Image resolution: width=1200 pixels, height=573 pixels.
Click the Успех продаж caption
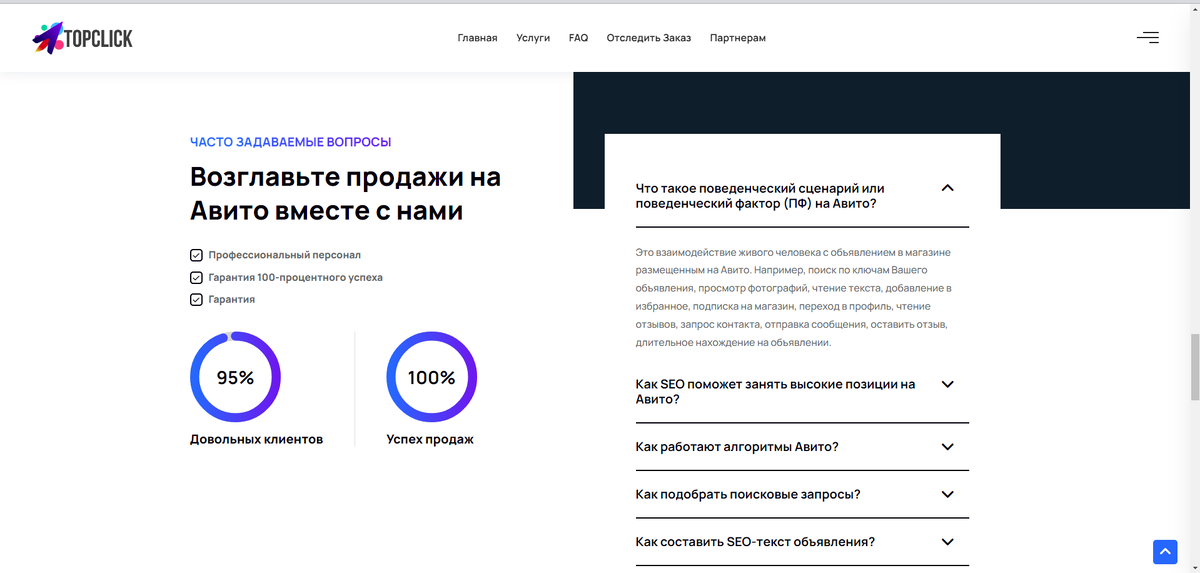430,439
